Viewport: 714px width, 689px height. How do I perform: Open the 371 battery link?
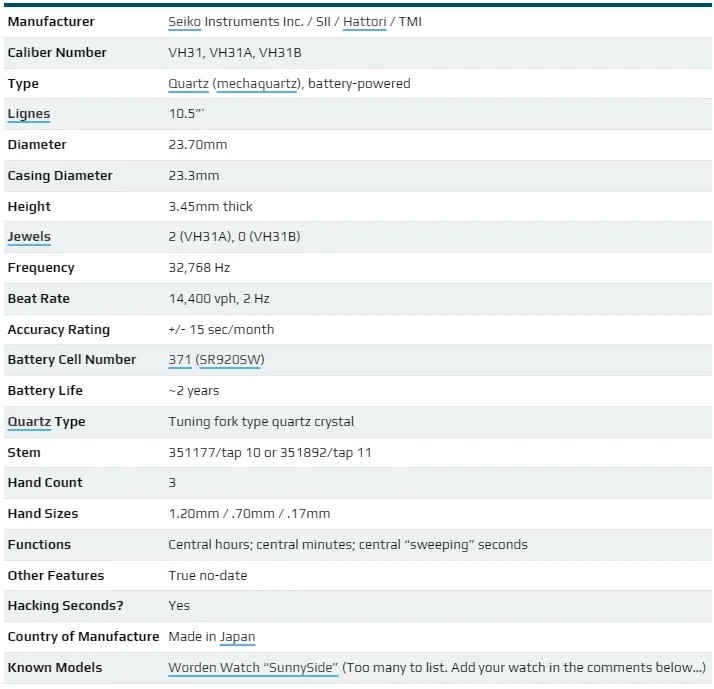(180, 360)
